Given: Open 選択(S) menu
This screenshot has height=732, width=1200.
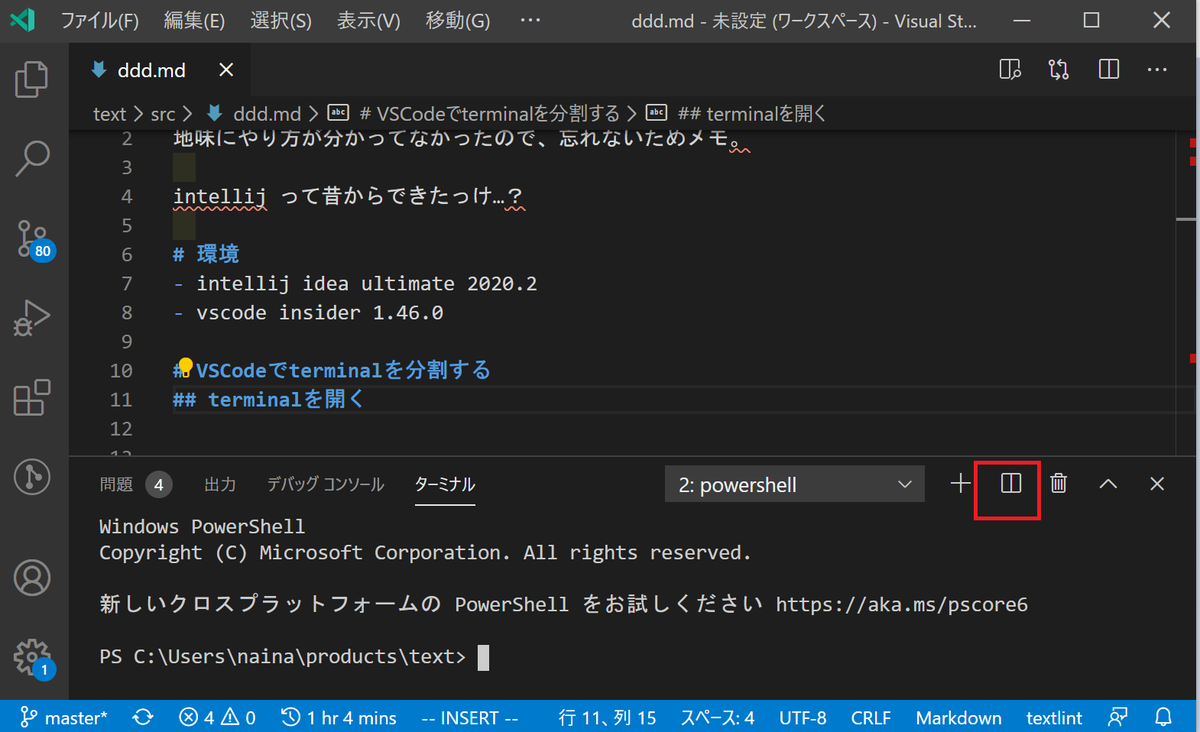Looking at the screenshot, I should pos(281,20).
